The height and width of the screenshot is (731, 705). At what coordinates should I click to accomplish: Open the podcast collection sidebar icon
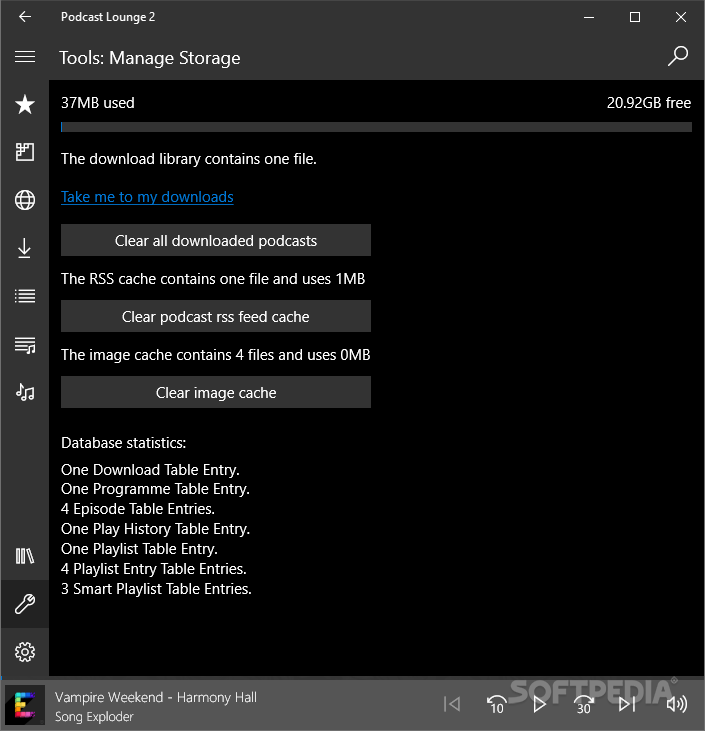point(25,152)
